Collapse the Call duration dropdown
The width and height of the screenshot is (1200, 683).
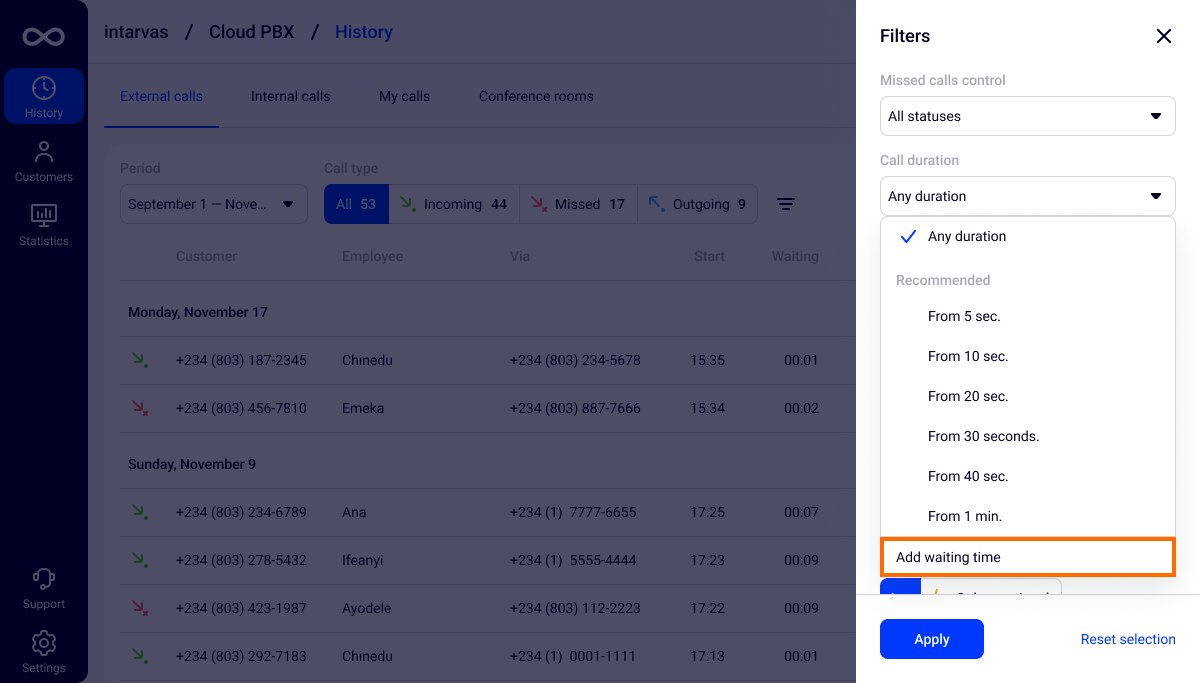coord(1027,196)
